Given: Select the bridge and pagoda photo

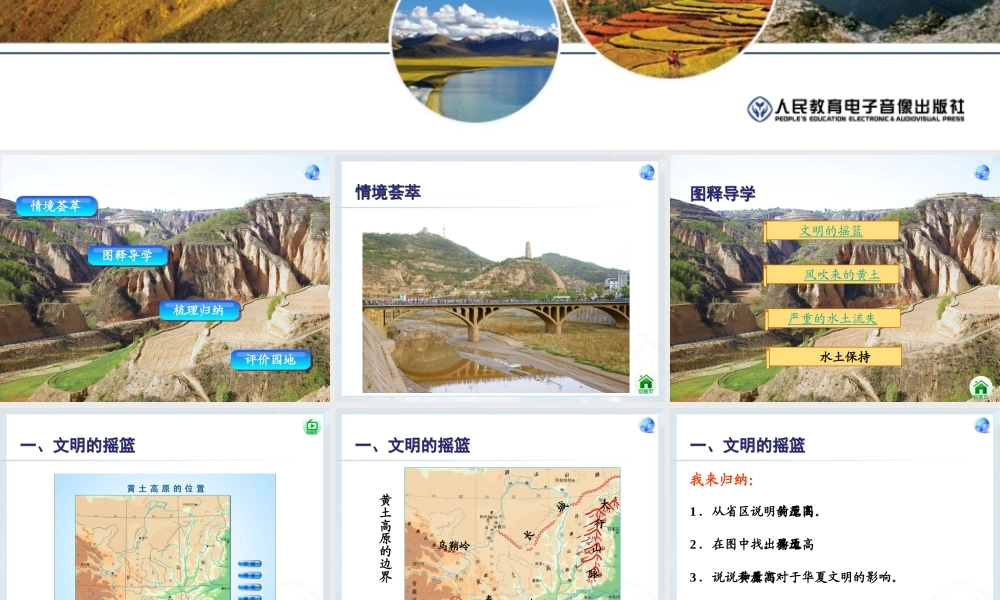Looking at the screenshot, I should [x=496, y=310].
